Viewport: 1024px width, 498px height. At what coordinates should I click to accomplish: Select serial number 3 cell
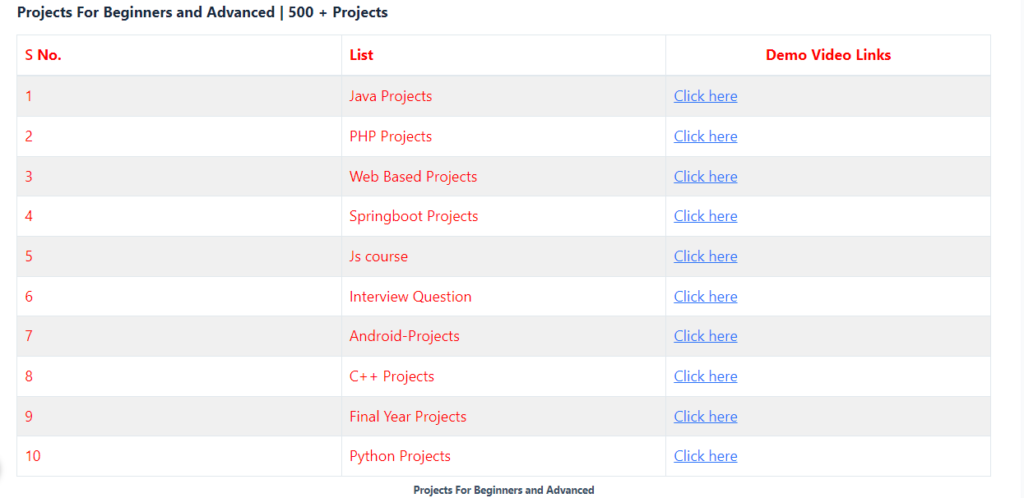179,176
